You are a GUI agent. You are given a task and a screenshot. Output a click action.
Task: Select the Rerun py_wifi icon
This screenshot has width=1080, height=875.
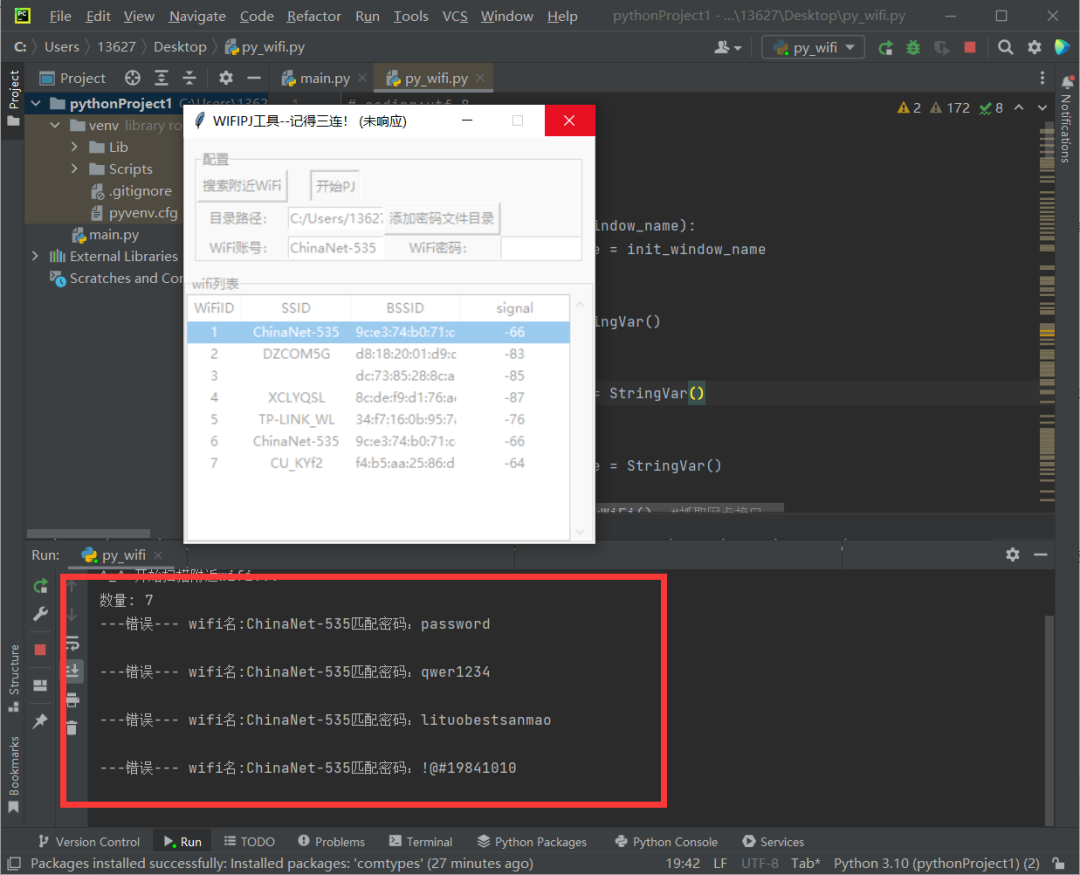click(40, 587)
